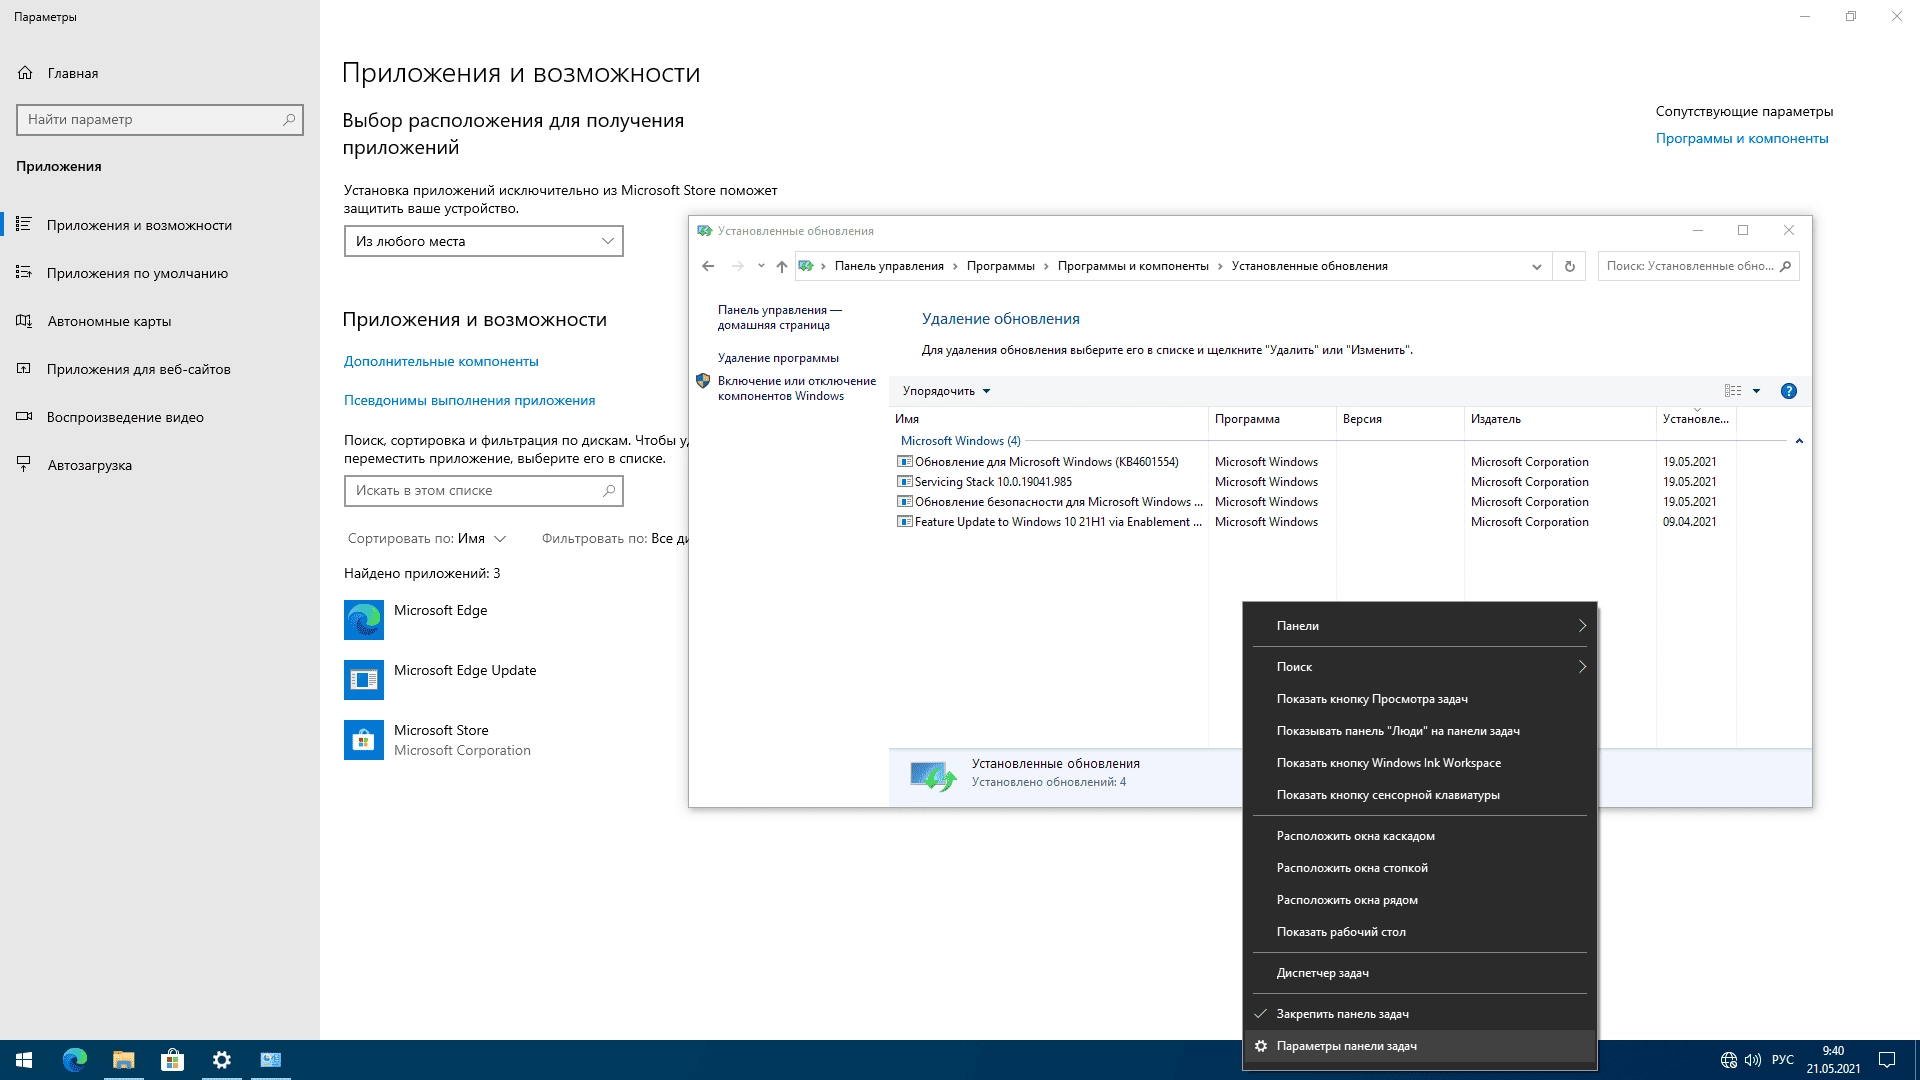The height and width of the screenshot is (1080, 1920).
Task: Go back in Installed Updates window
Action: click(708, 266)
